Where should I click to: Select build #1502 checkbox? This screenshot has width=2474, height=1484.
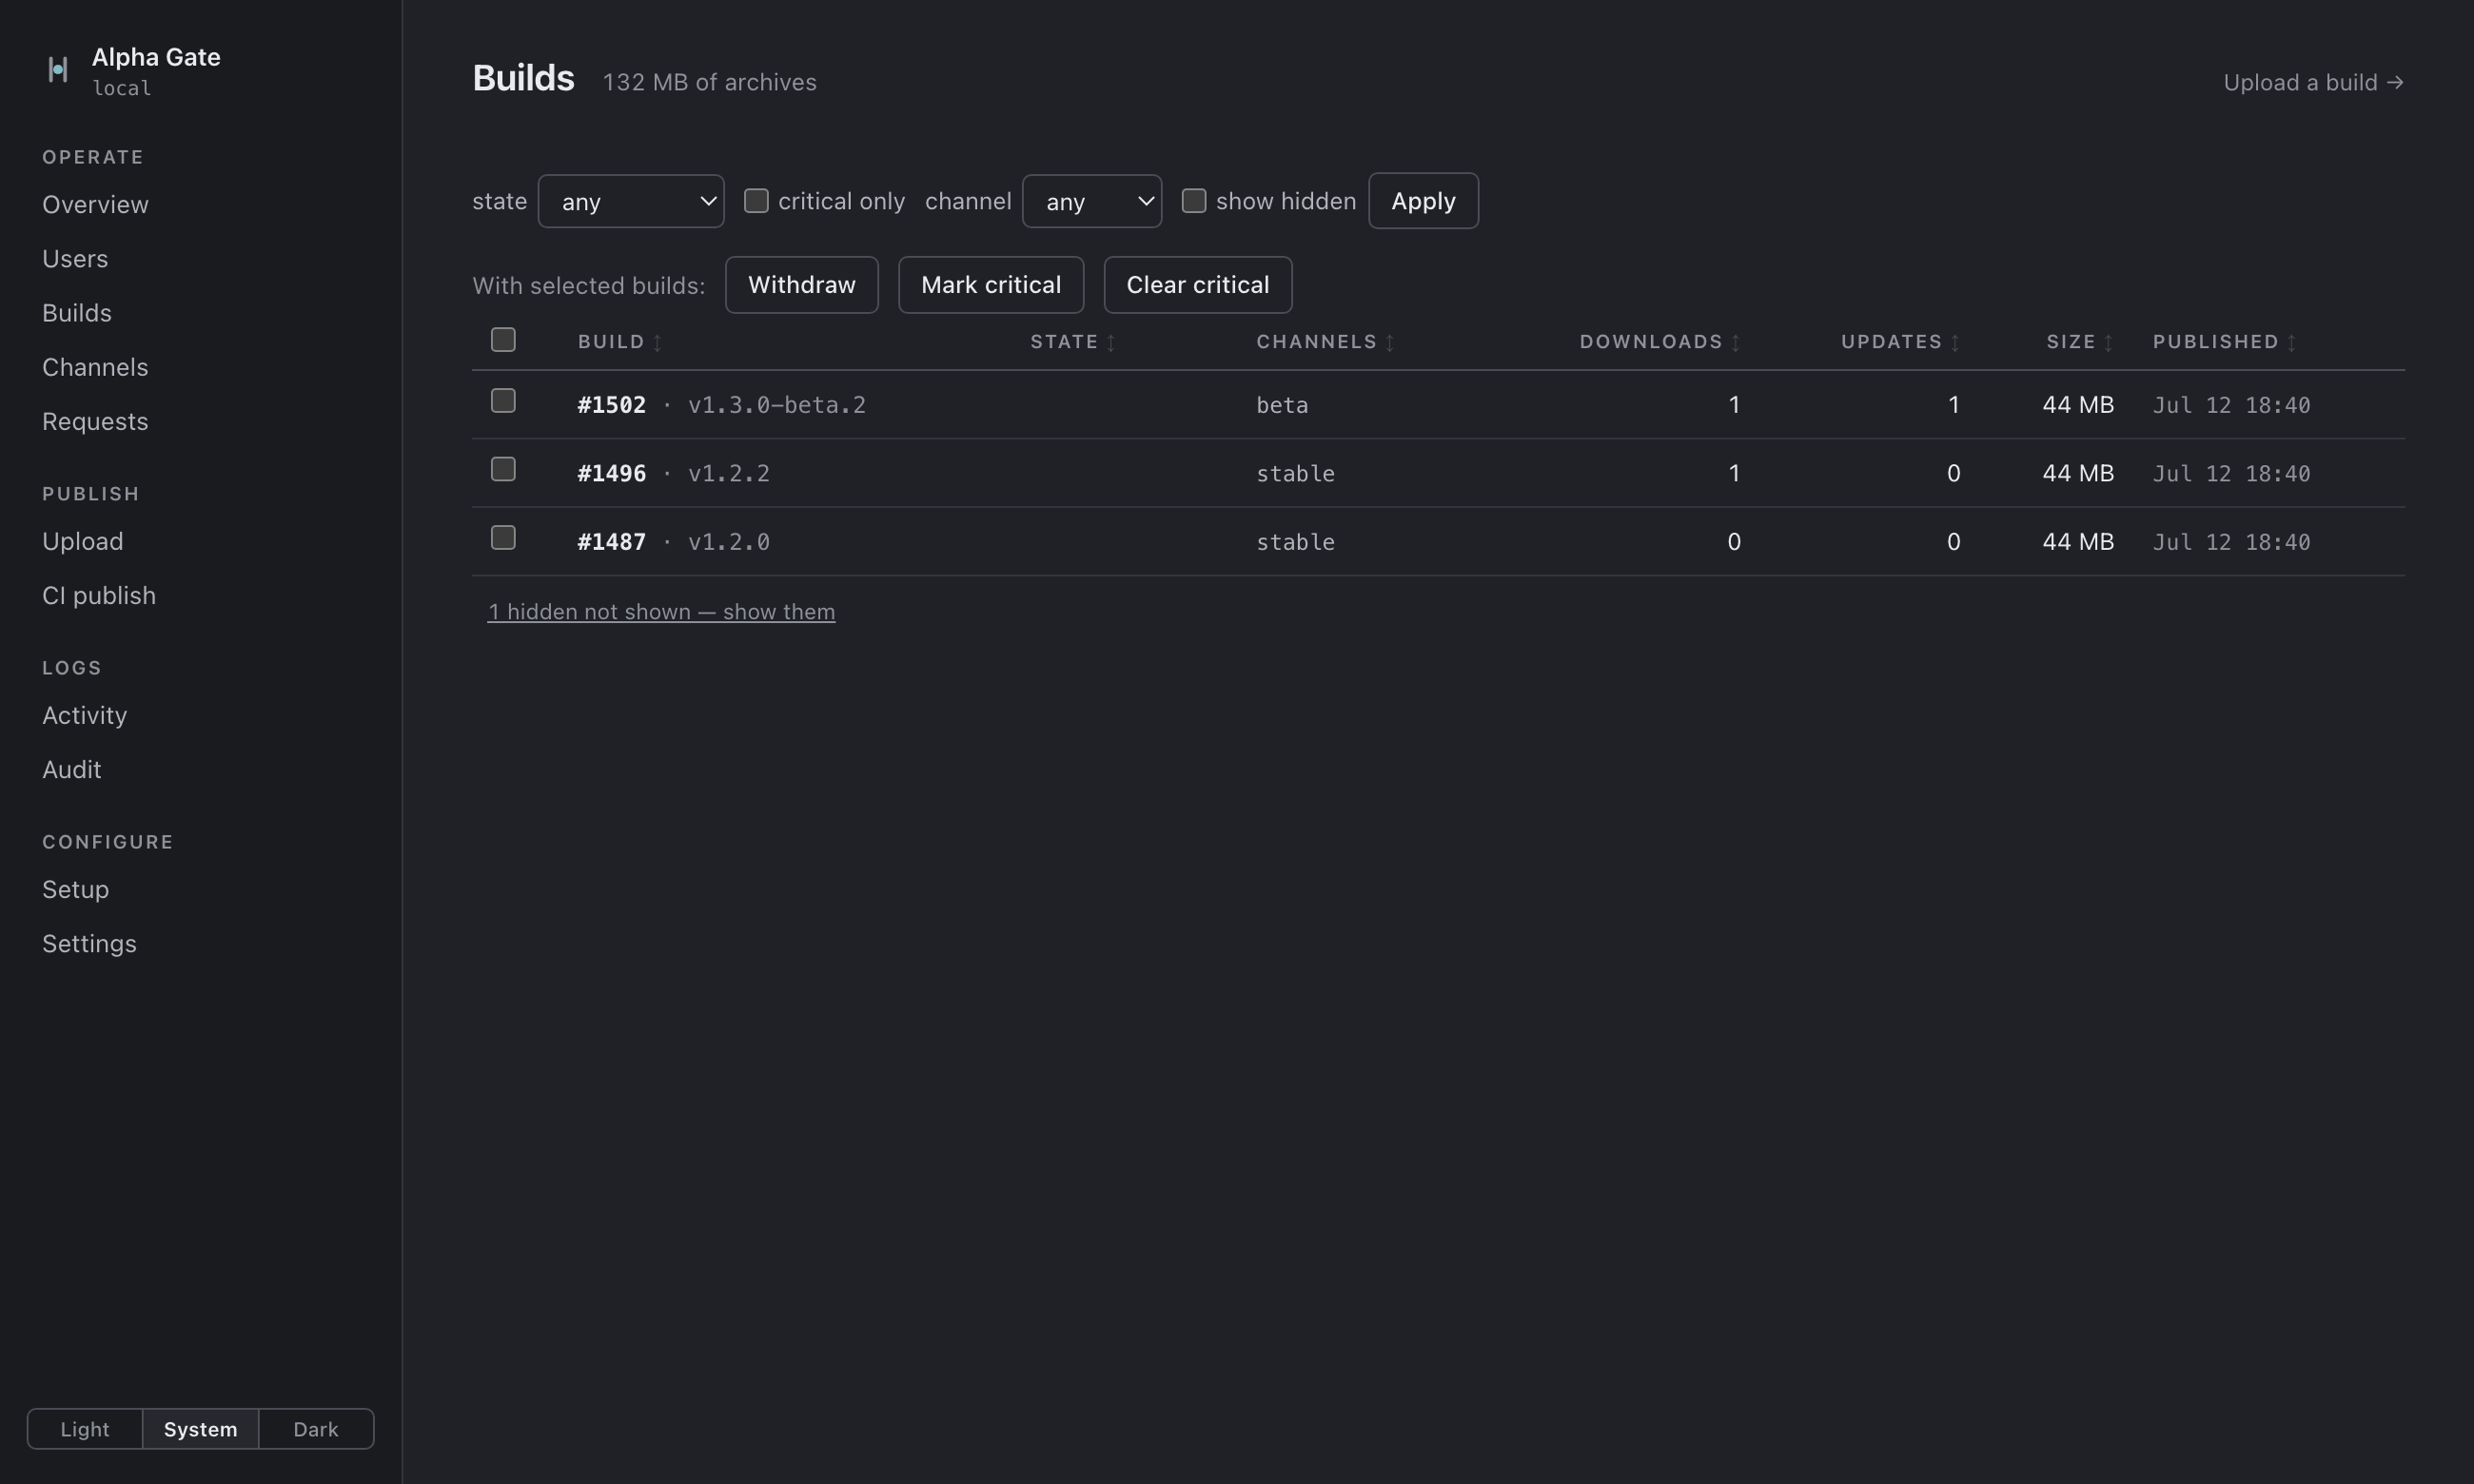tap(503, 401)
